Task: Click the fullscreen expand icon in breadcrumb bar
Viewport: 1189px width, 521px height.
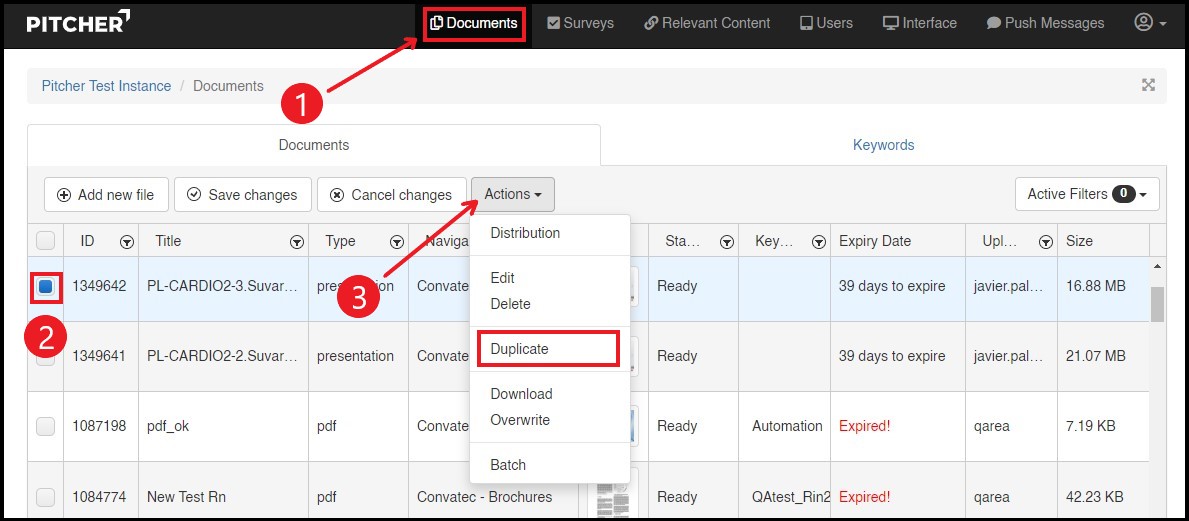Action: click(1148, 85)
